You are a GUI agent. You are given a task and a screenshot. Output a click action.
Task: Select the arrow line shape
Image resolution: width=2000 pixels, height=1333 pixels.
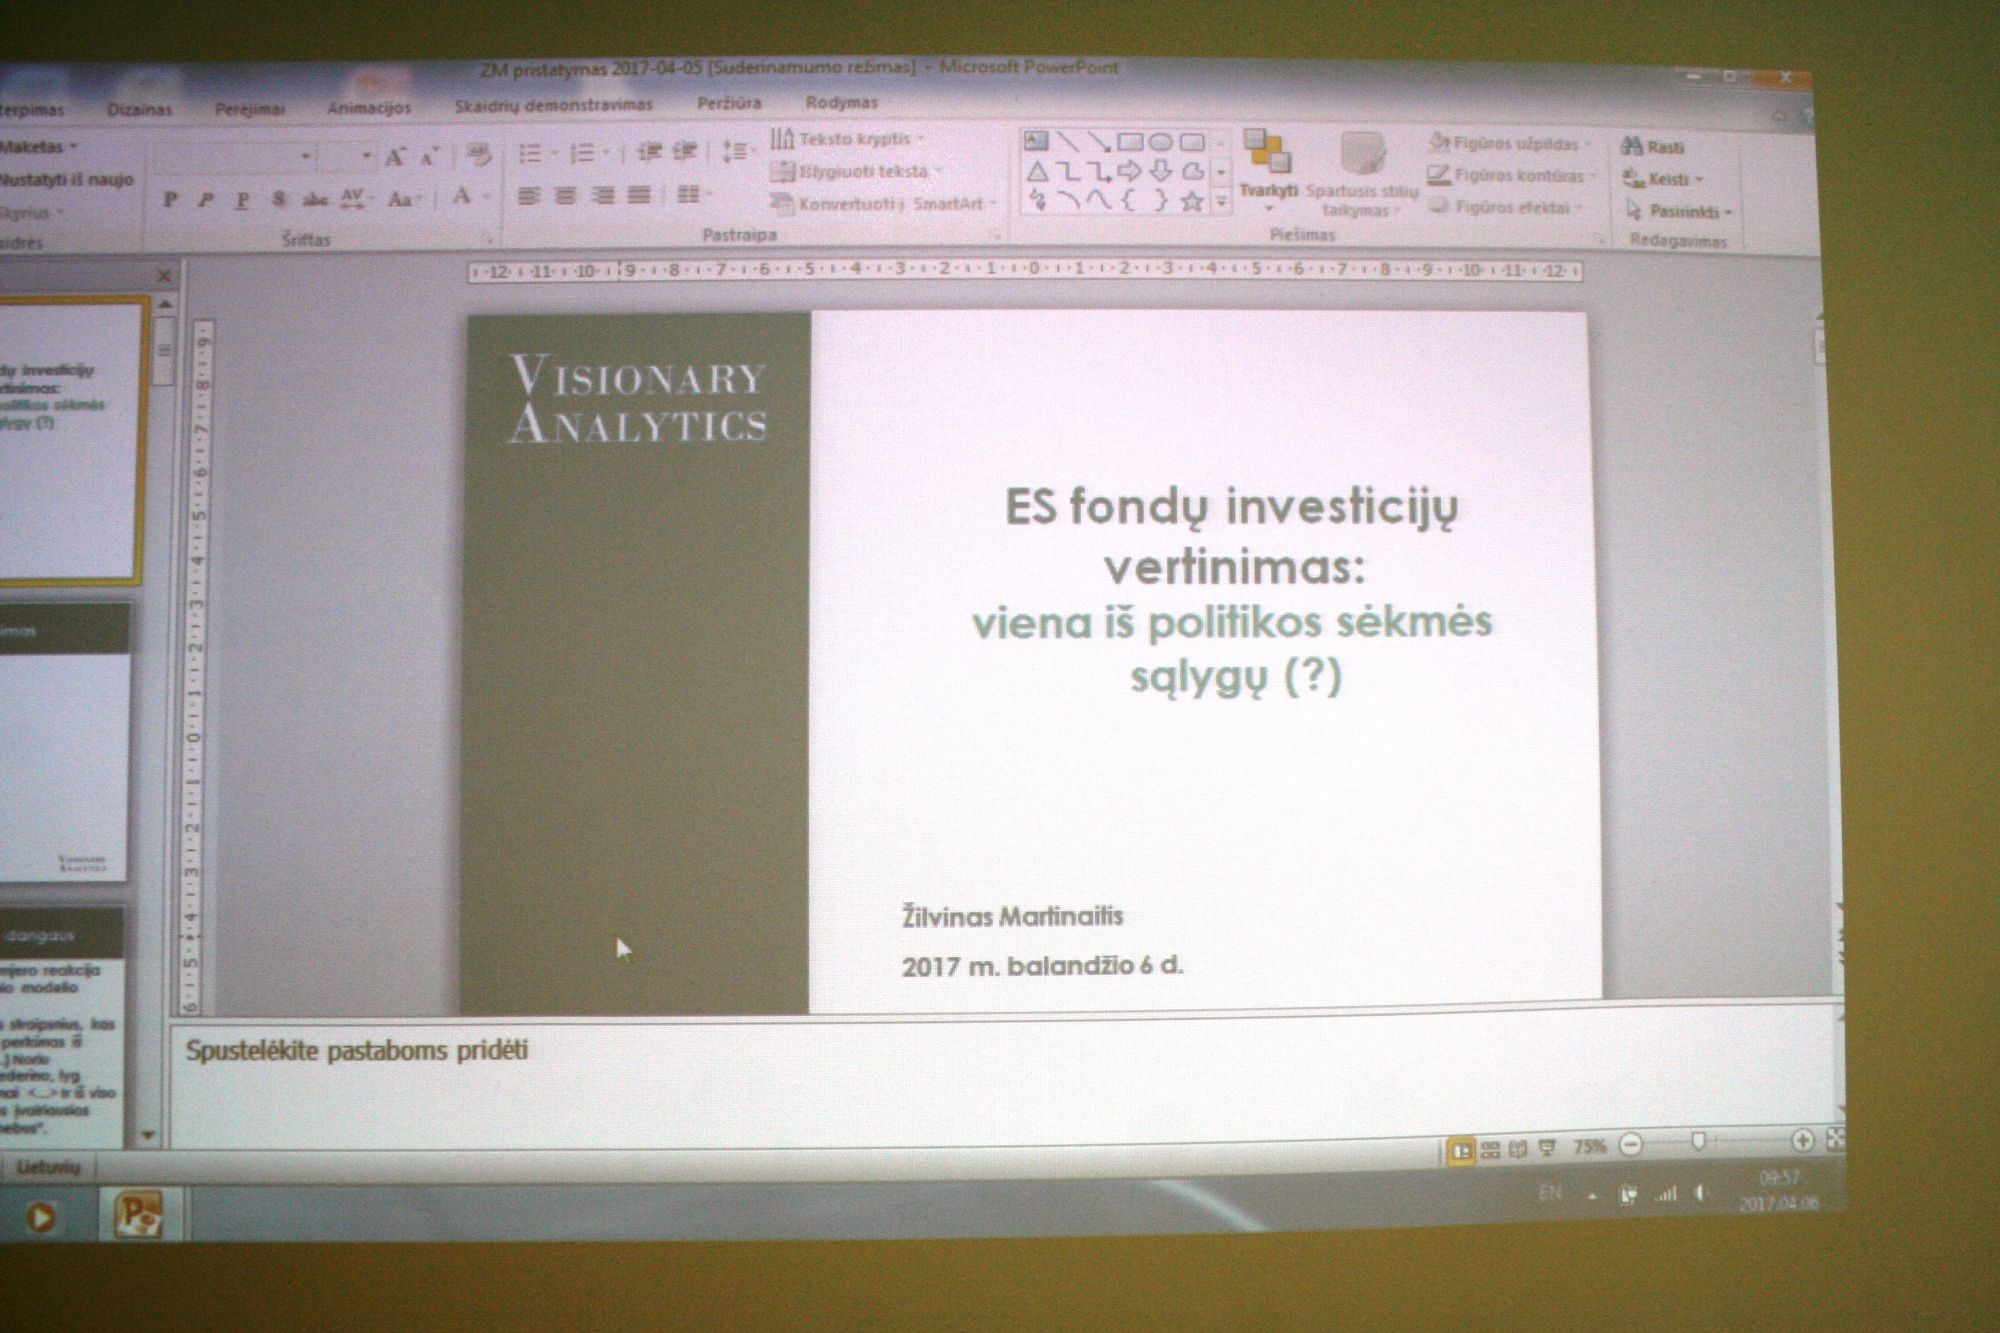[1099, 142]
